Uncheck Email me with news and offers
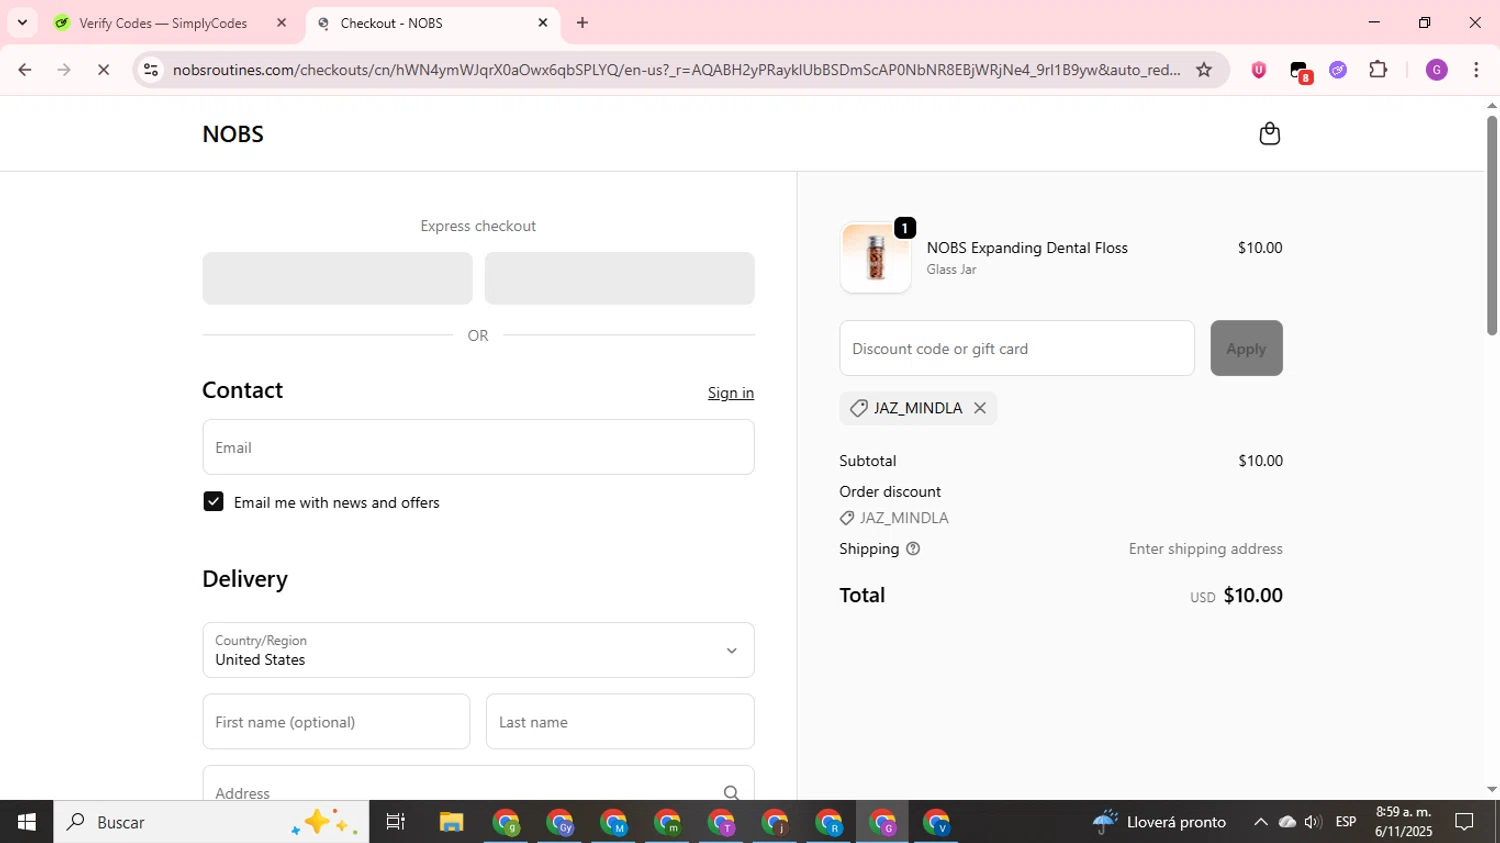1500x843 pixels. [x=213, y=501]
